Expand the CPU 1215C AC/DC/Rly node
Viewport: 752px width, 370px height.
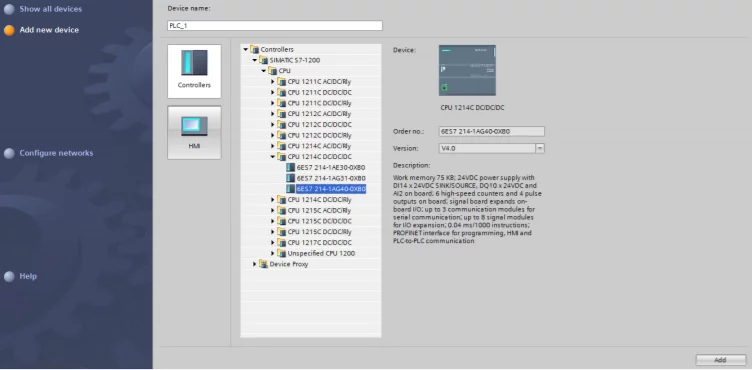point(273,210)
